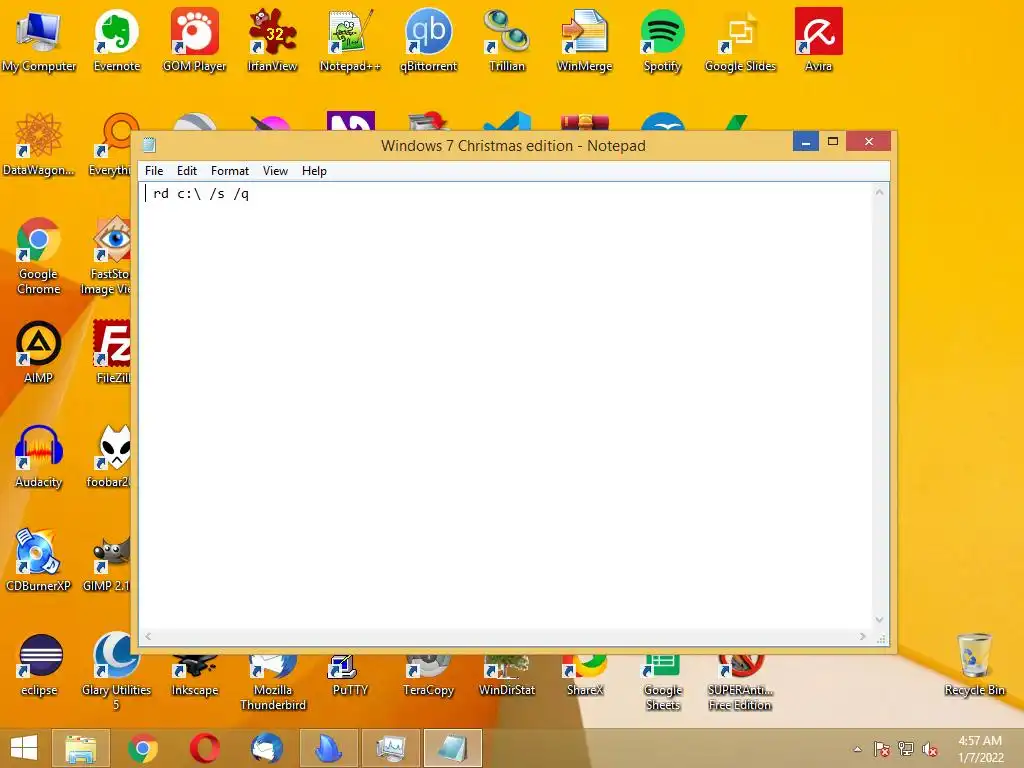Click the qBittorrent desktop icon
Viewport: 1024px width, 768px height.
[428, 40]
